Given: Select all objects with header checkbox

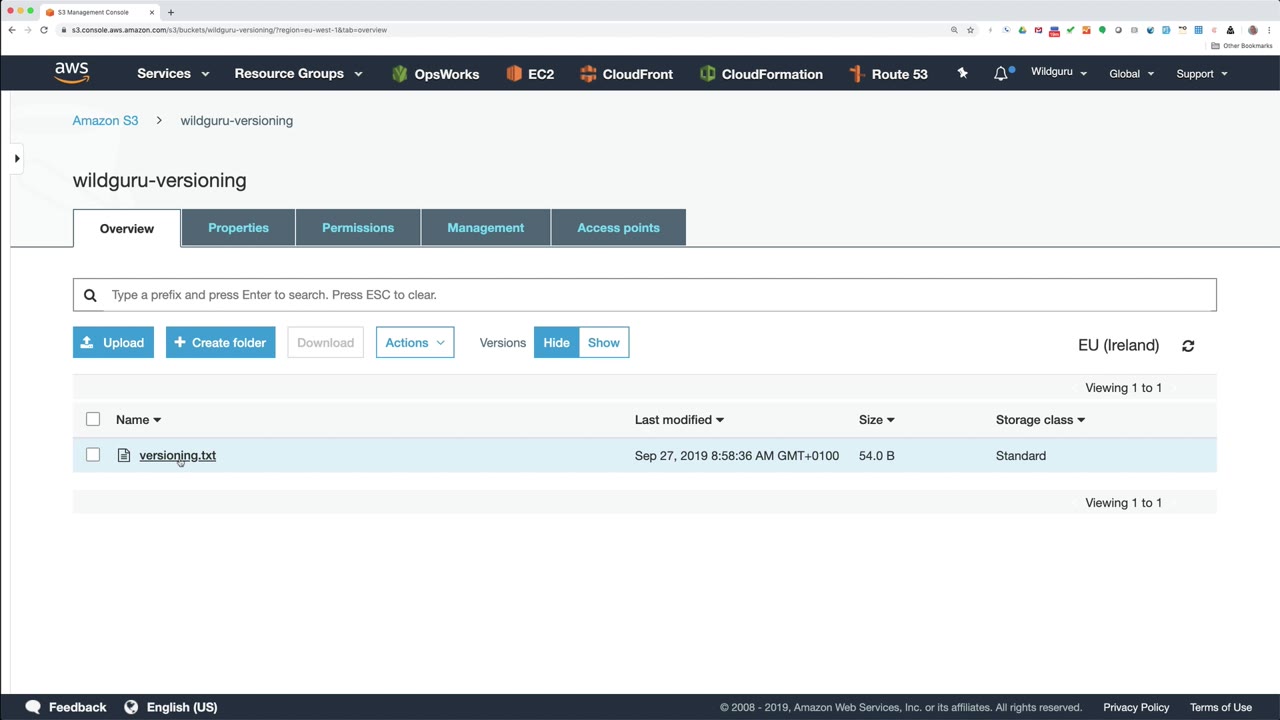Looking at the screenshot, I should [x=93, y=419].
